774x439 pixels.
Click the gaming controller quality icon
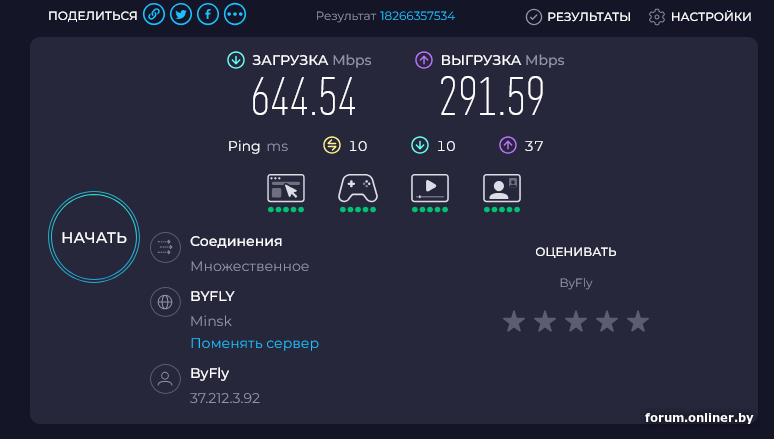coord(357,188)
